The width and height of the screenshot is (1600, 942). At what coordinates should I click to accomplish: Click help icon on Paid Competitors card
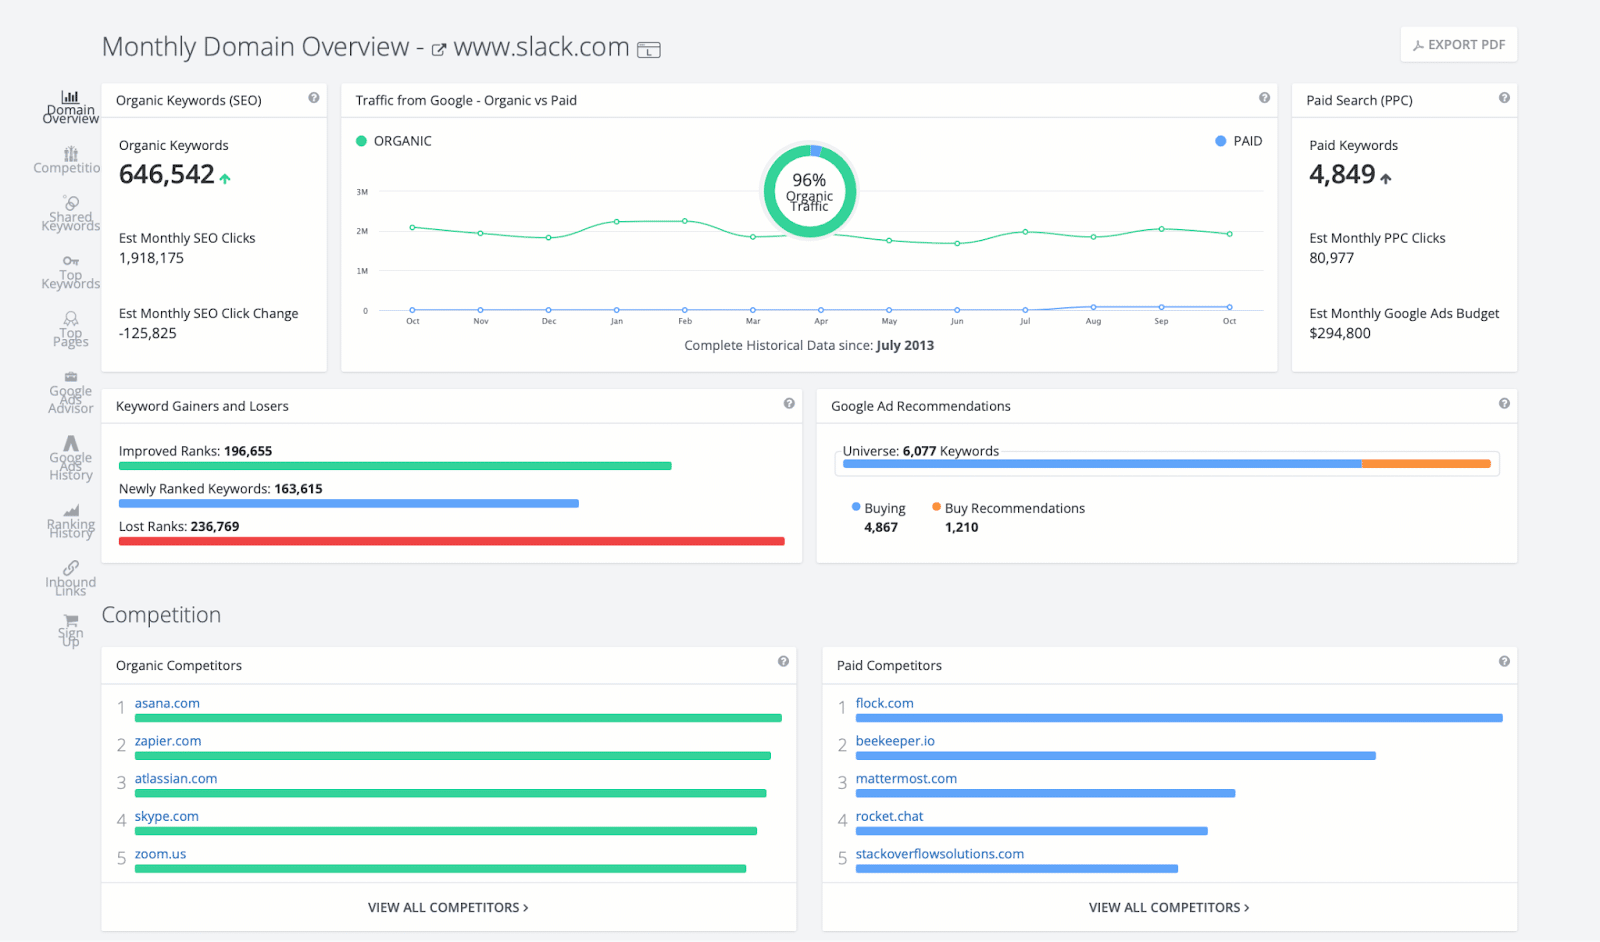pos(1504,662)
